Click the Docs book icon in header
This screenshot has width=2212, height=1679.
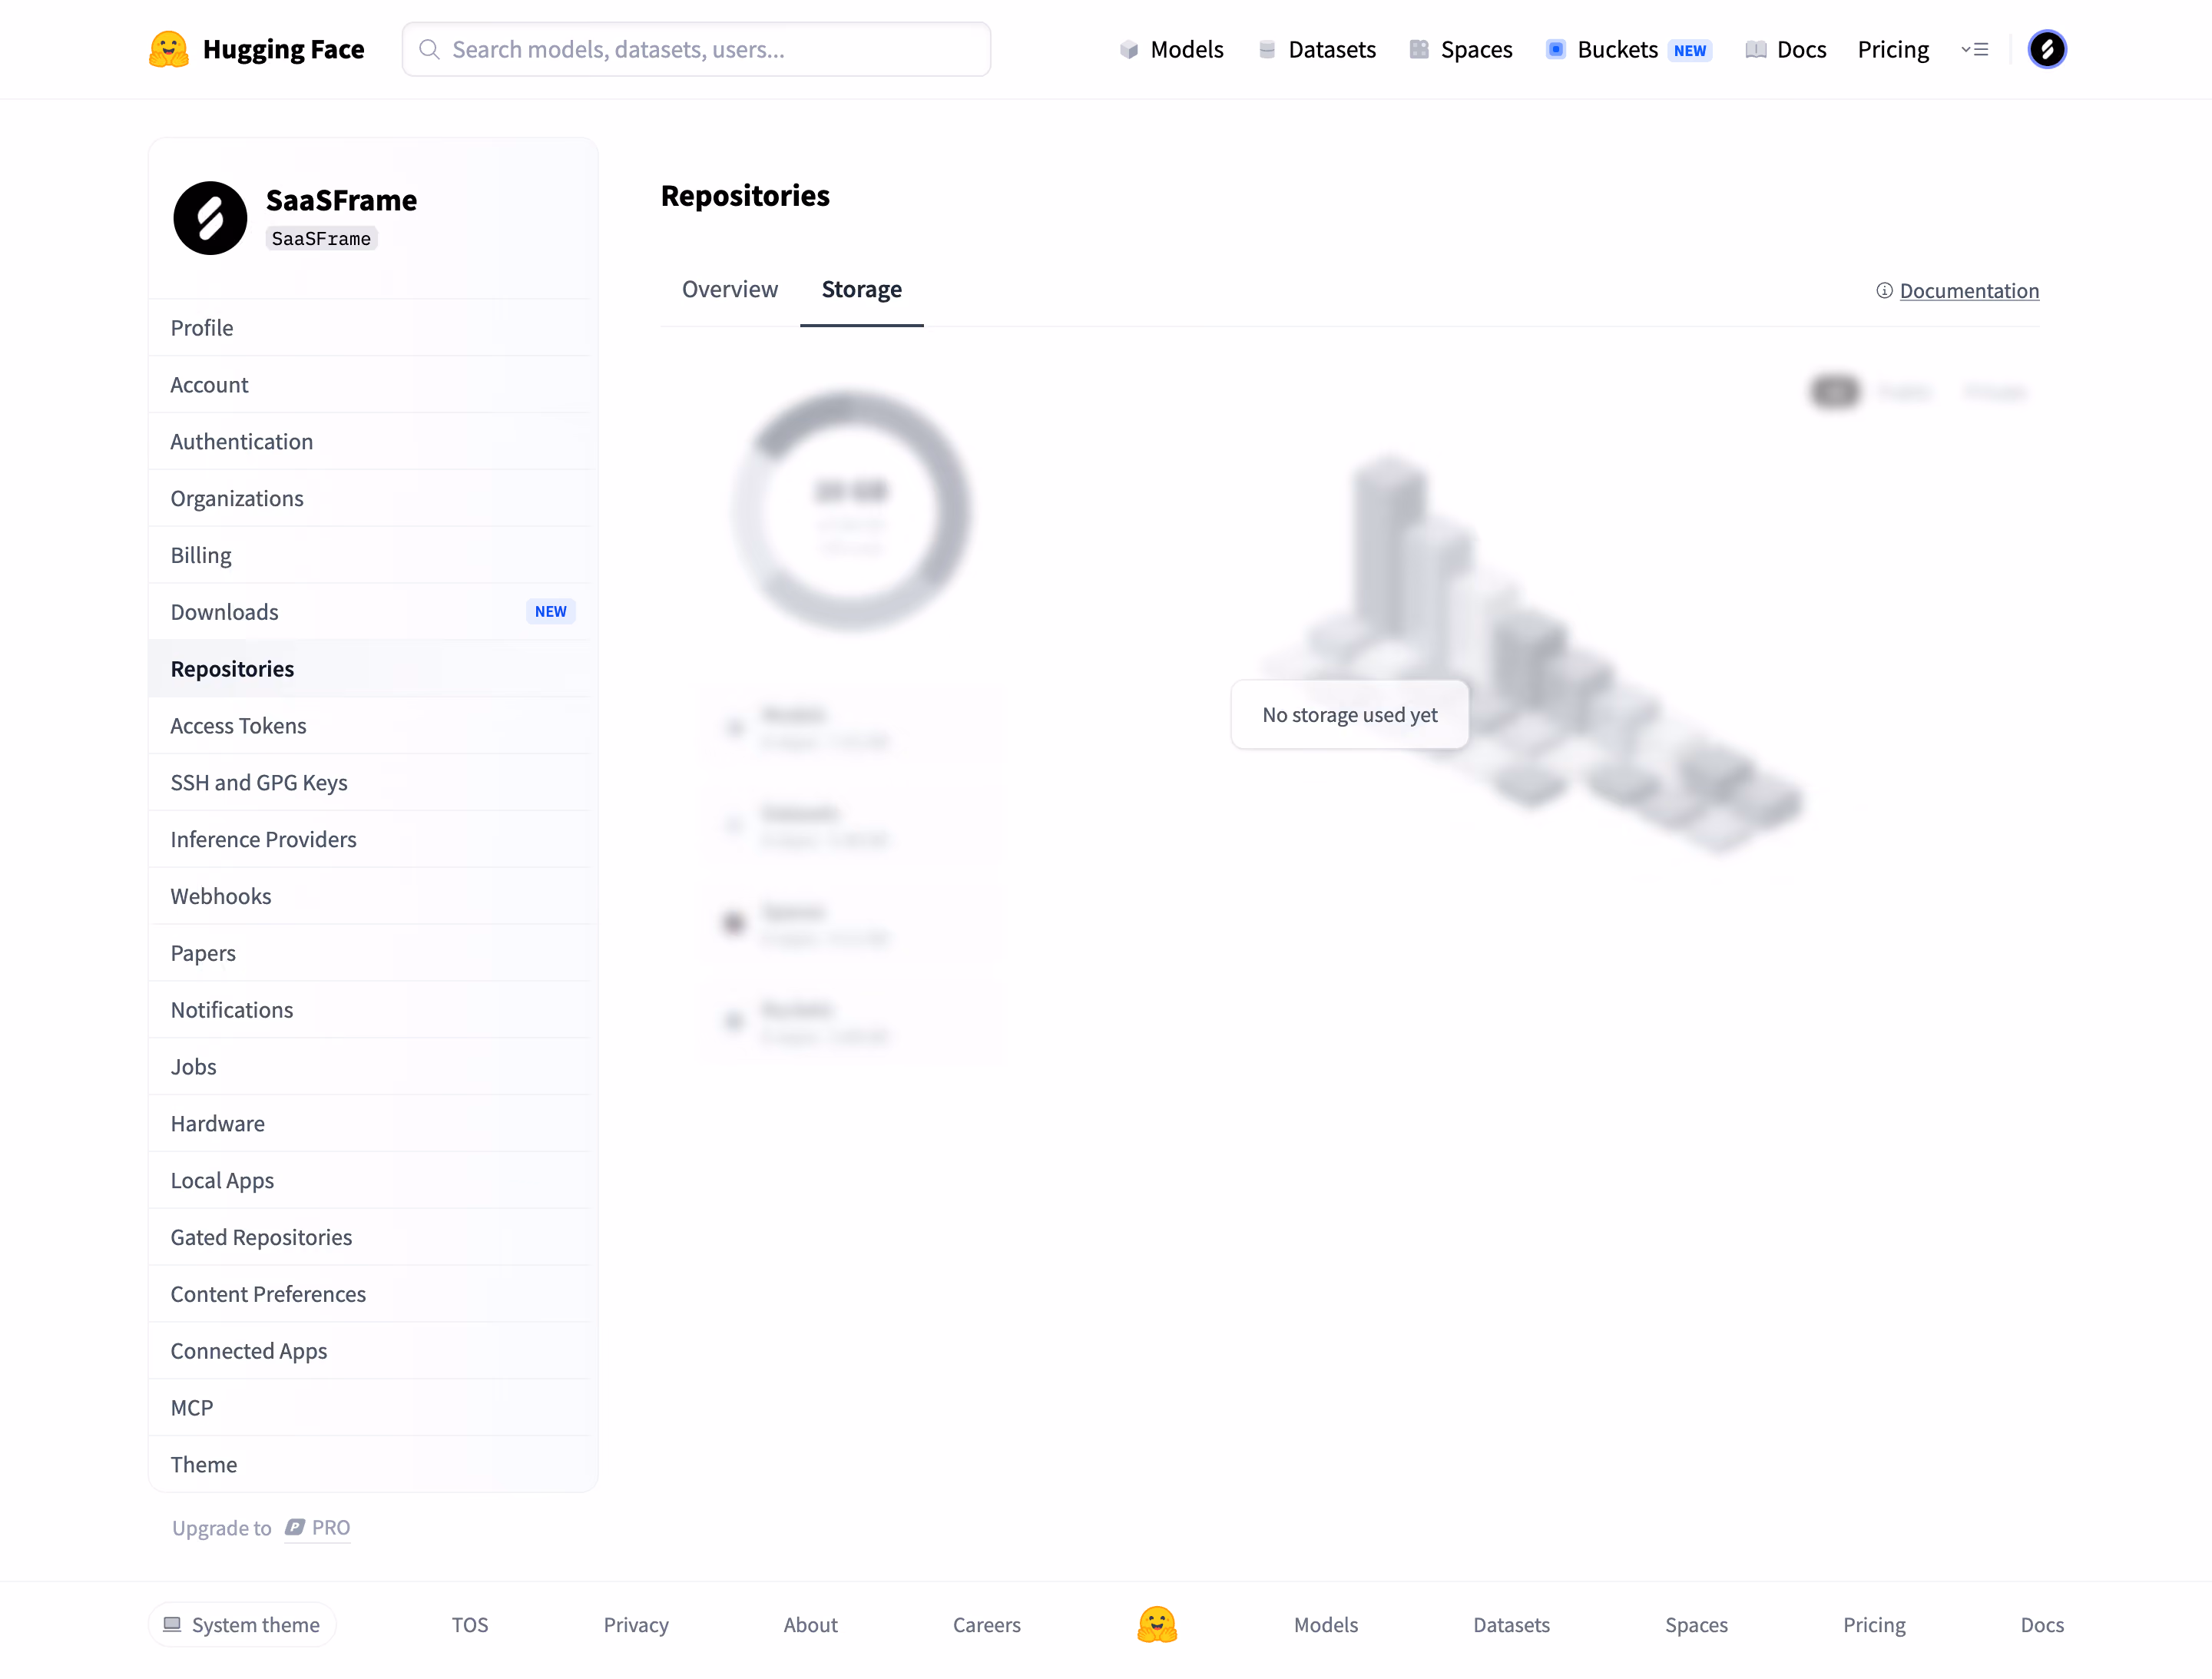1756,49
